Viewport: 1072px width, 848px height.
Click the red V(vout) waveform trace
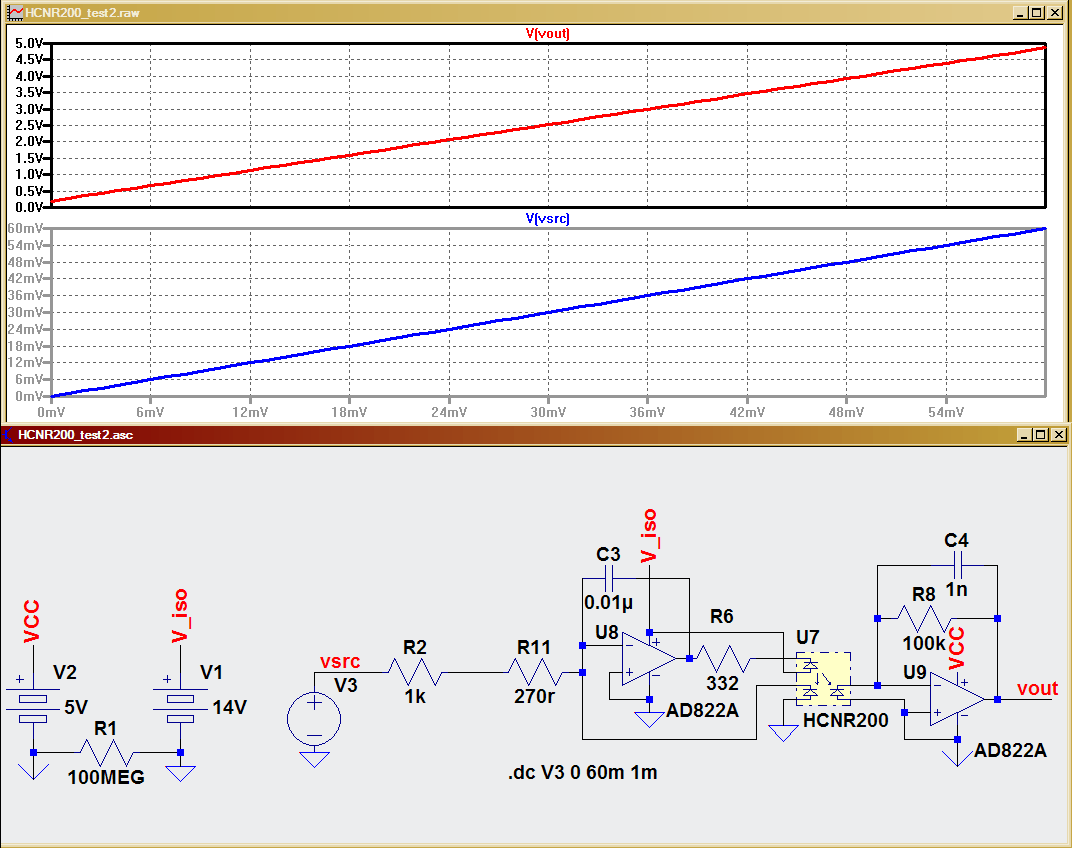click(x=548, y=125)
